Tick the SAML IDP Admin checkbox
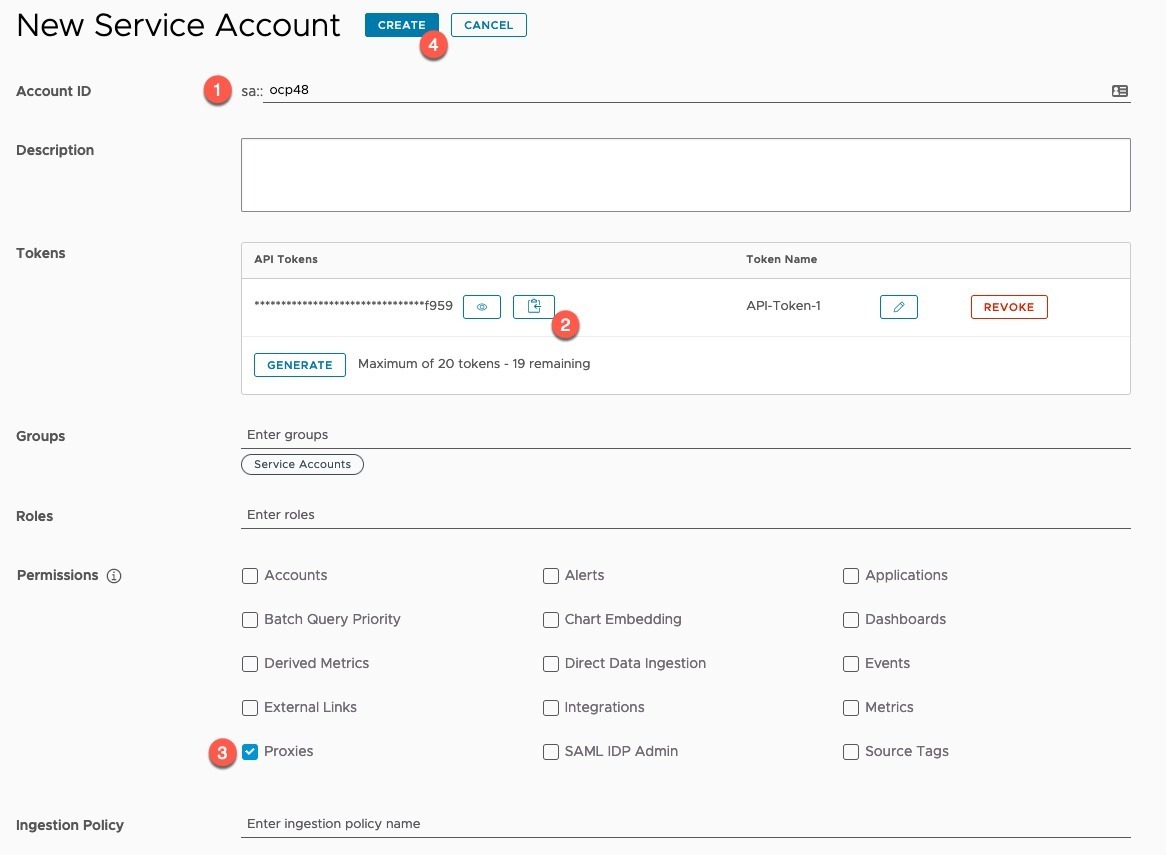The width and height of the screenshot is (1166, 855). (x=550, y=751)
